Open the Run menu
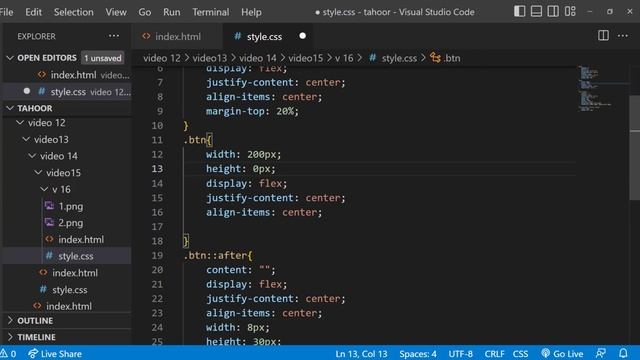The image size is (640, 360). point(171,12)
